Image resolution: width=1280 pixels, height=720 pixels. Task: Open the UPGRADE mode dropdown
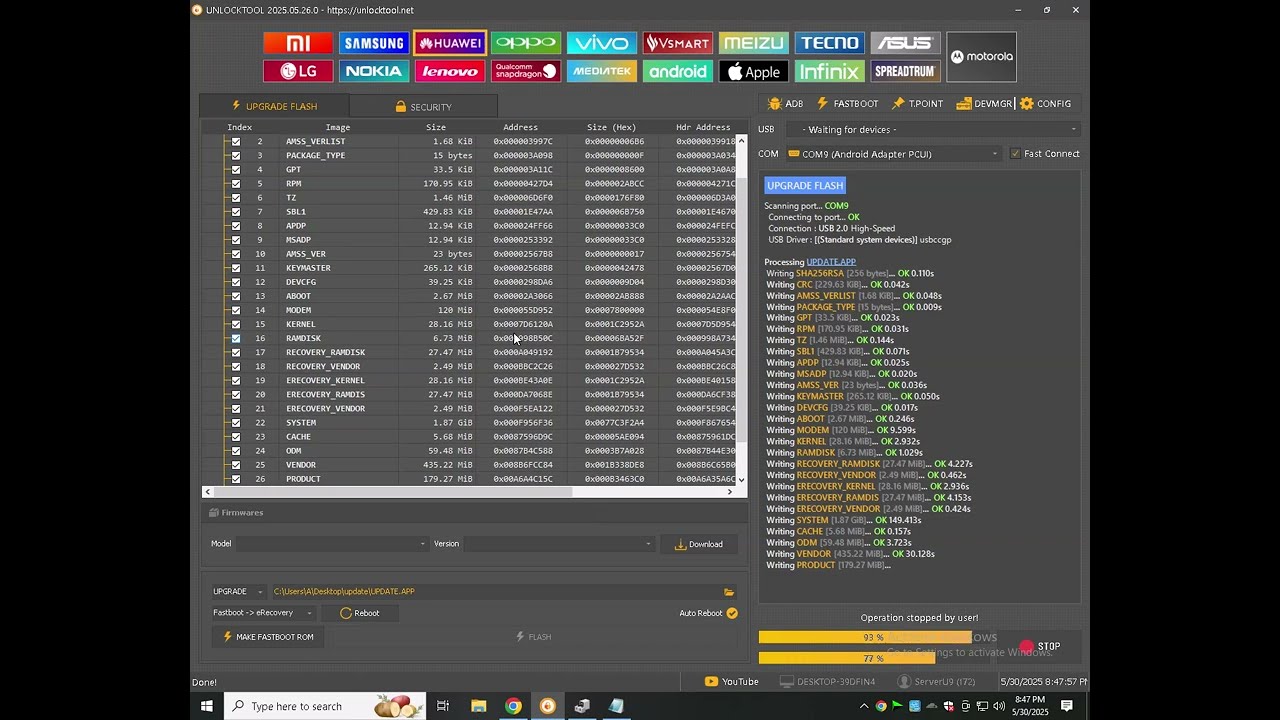tap(238, 592)
